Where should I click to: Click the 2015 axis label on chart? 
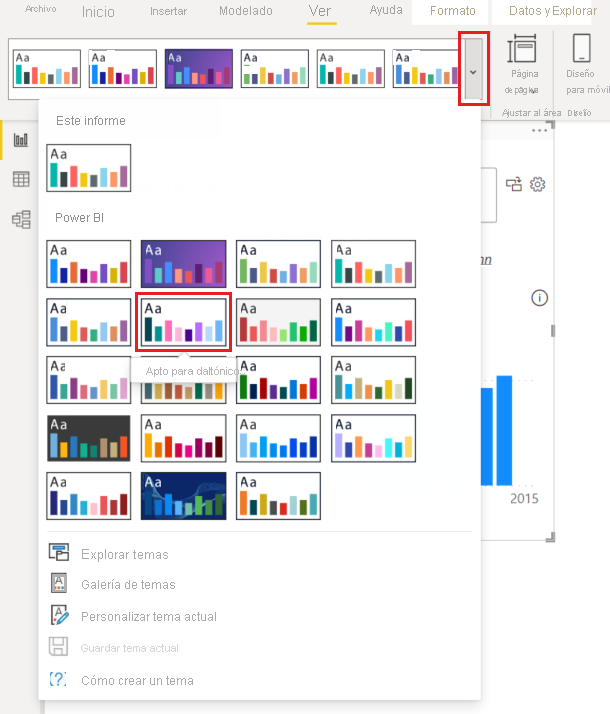click(524, 499)
